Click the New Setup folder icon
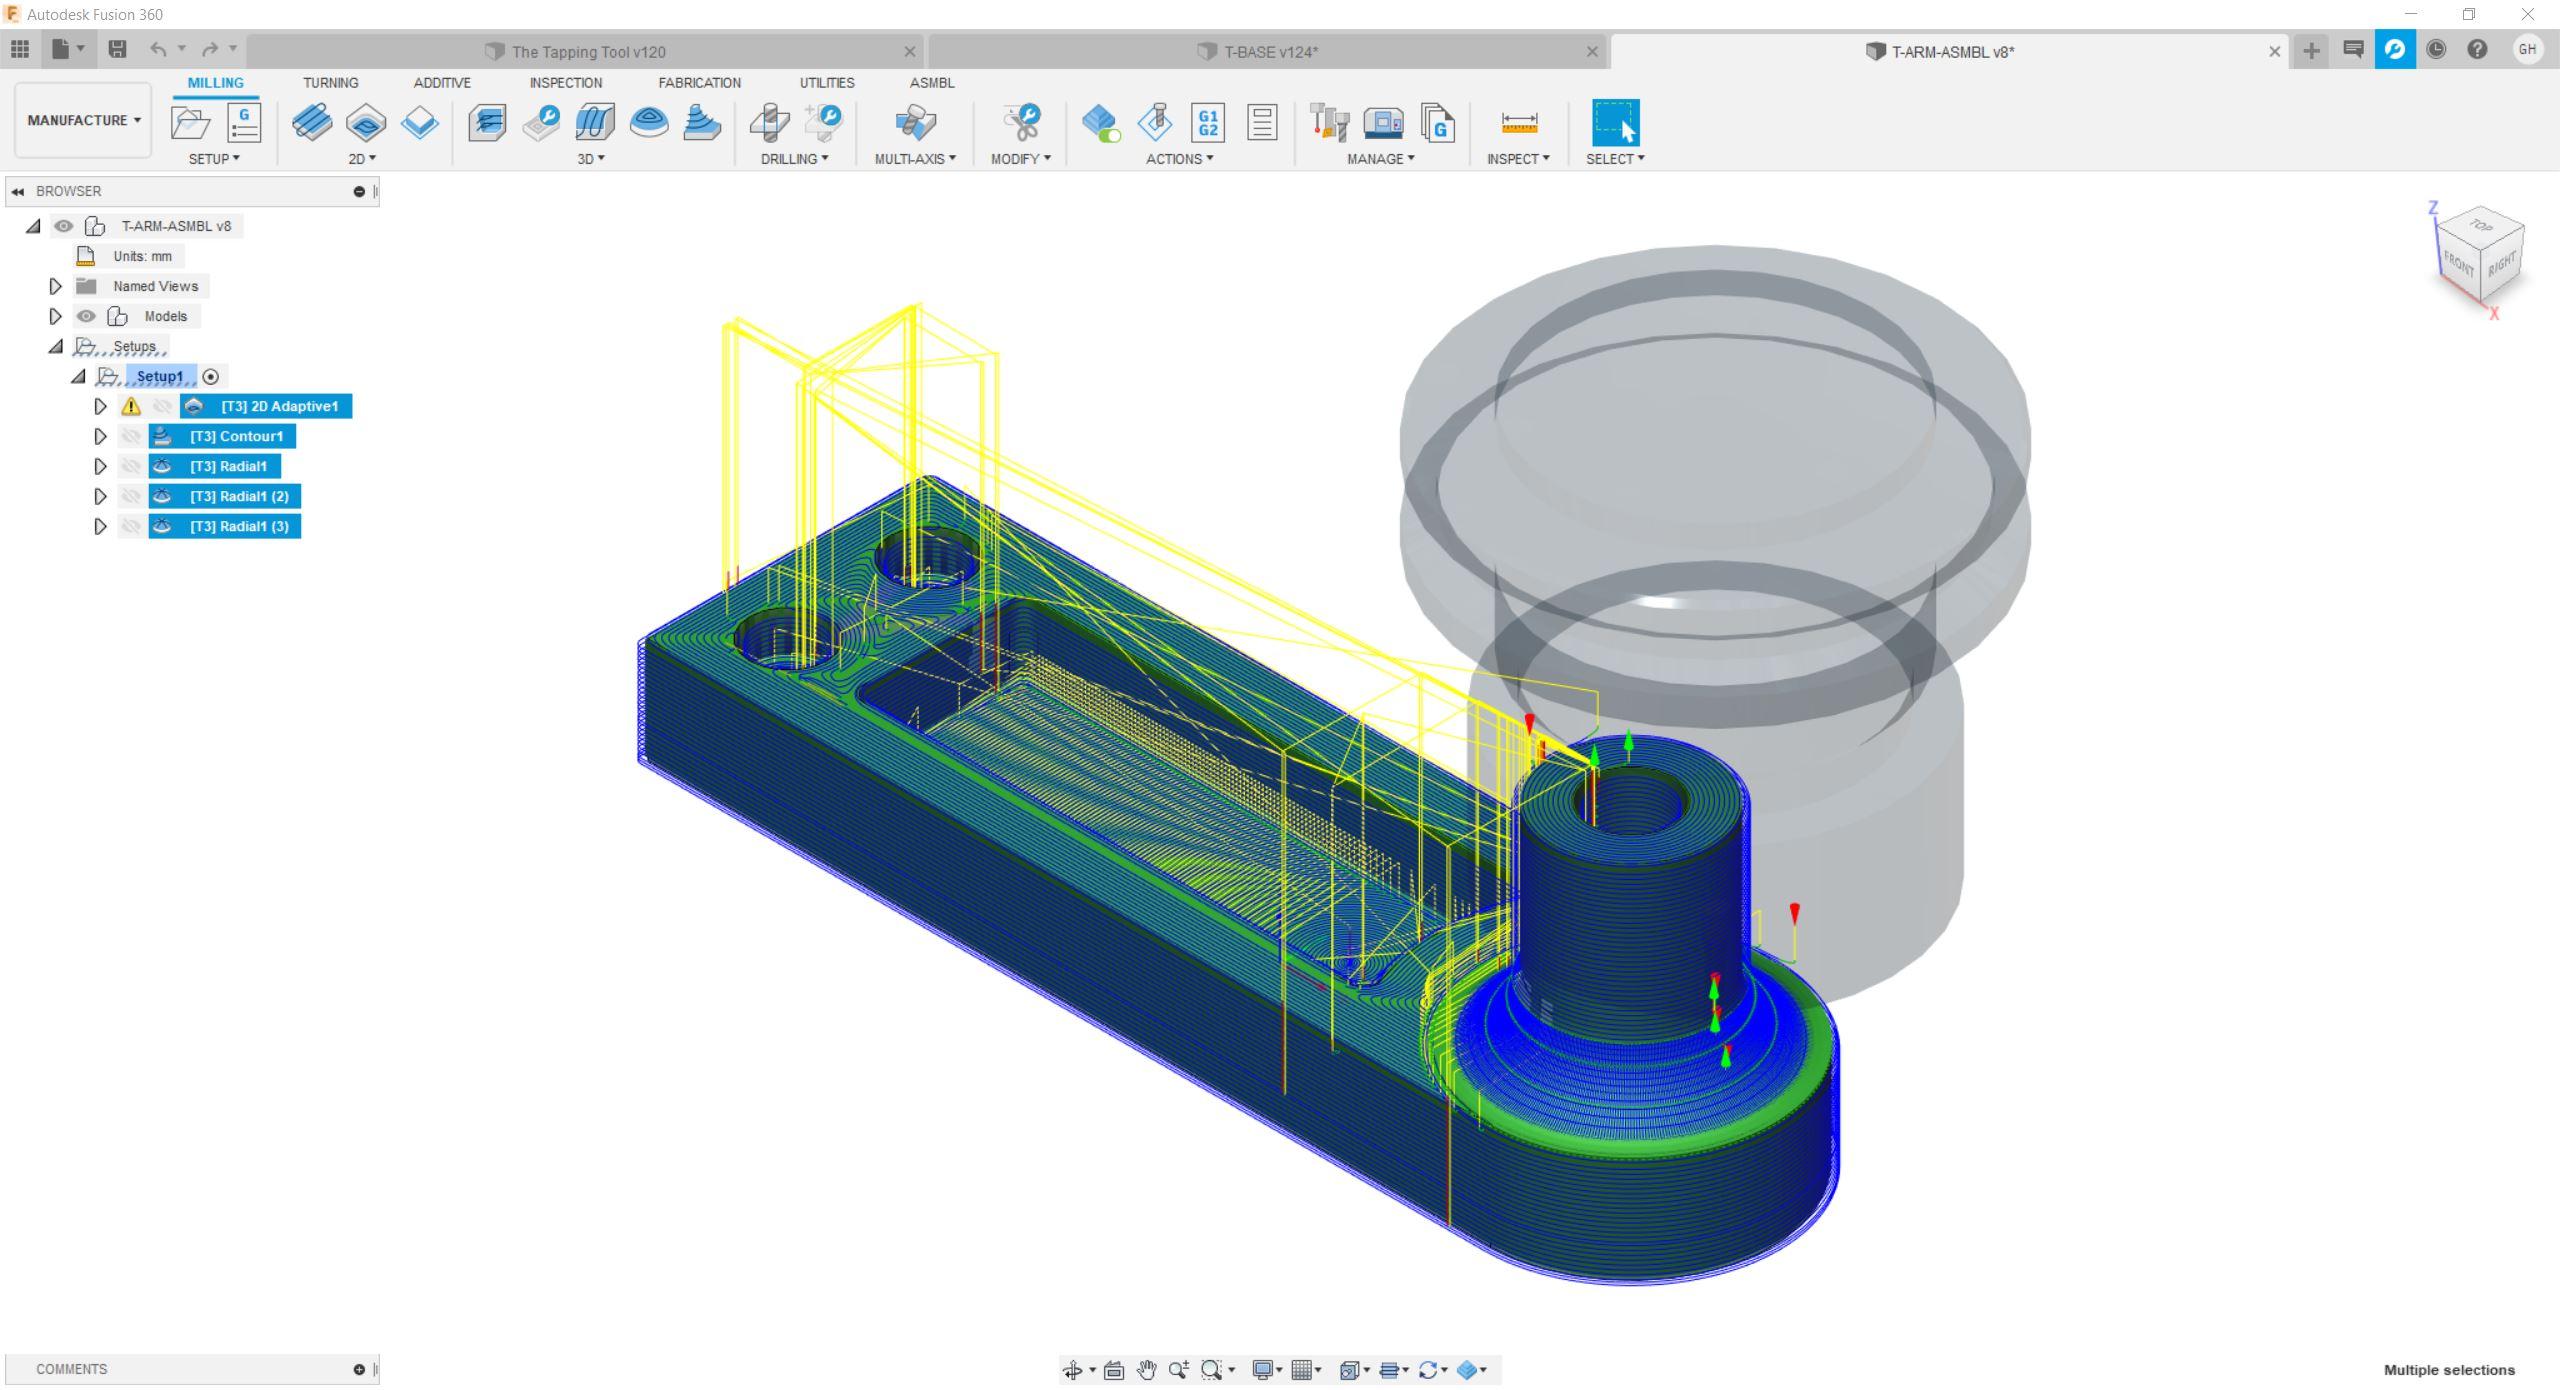 pos(190,123)
